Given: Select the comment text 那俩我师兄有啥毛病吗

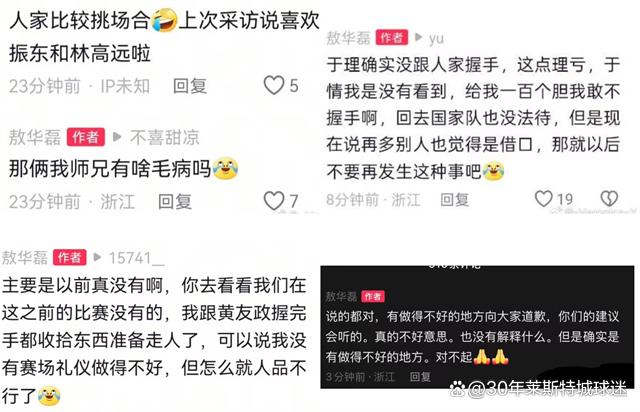Looking at the screenshot, I should pyautogui.click(x=110, y=169).
